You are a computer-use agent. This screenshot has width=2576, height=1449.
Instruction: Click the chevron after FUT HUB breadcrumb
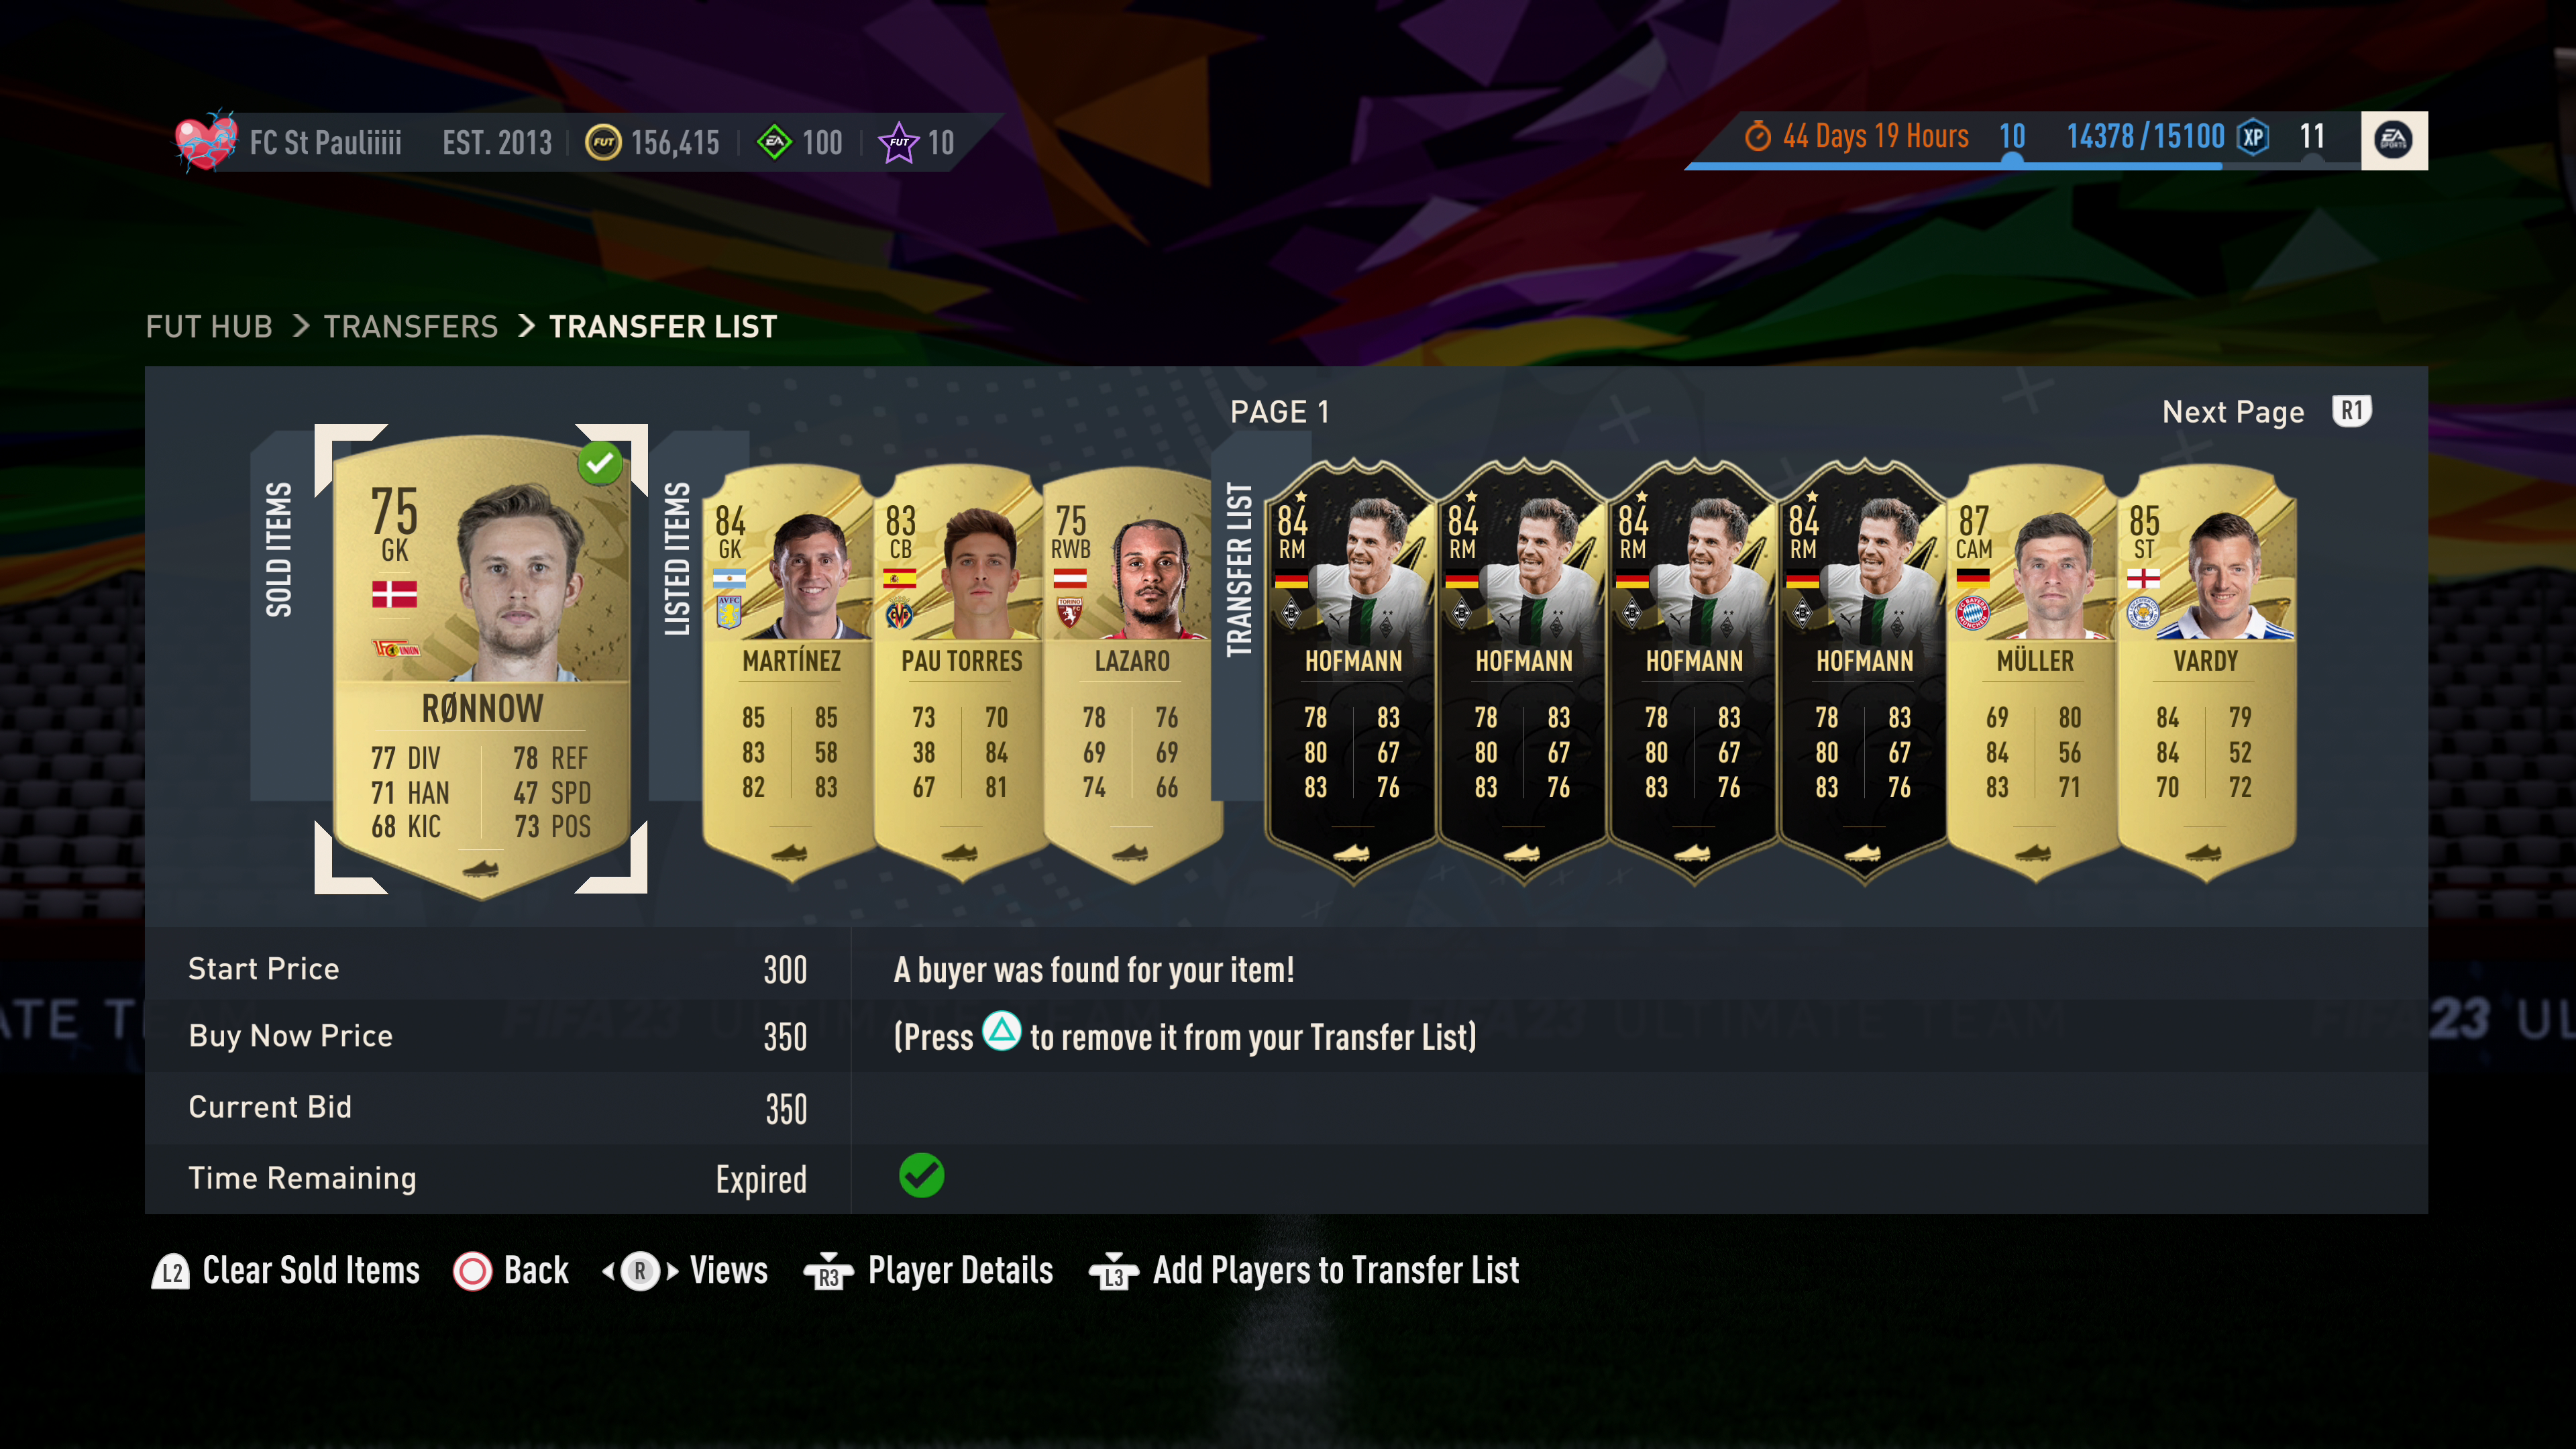tap(300, 326)
